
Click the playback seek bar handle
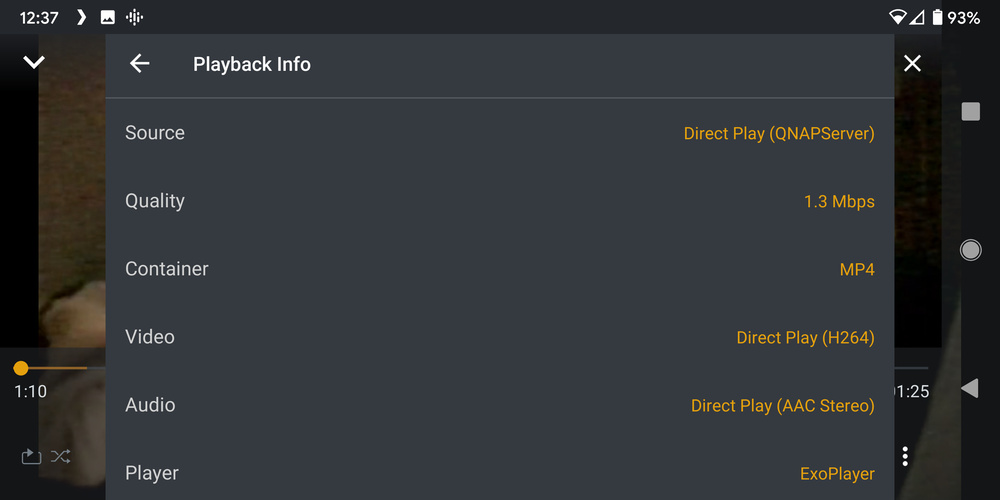pyautogui.click(x=21, y=368)
